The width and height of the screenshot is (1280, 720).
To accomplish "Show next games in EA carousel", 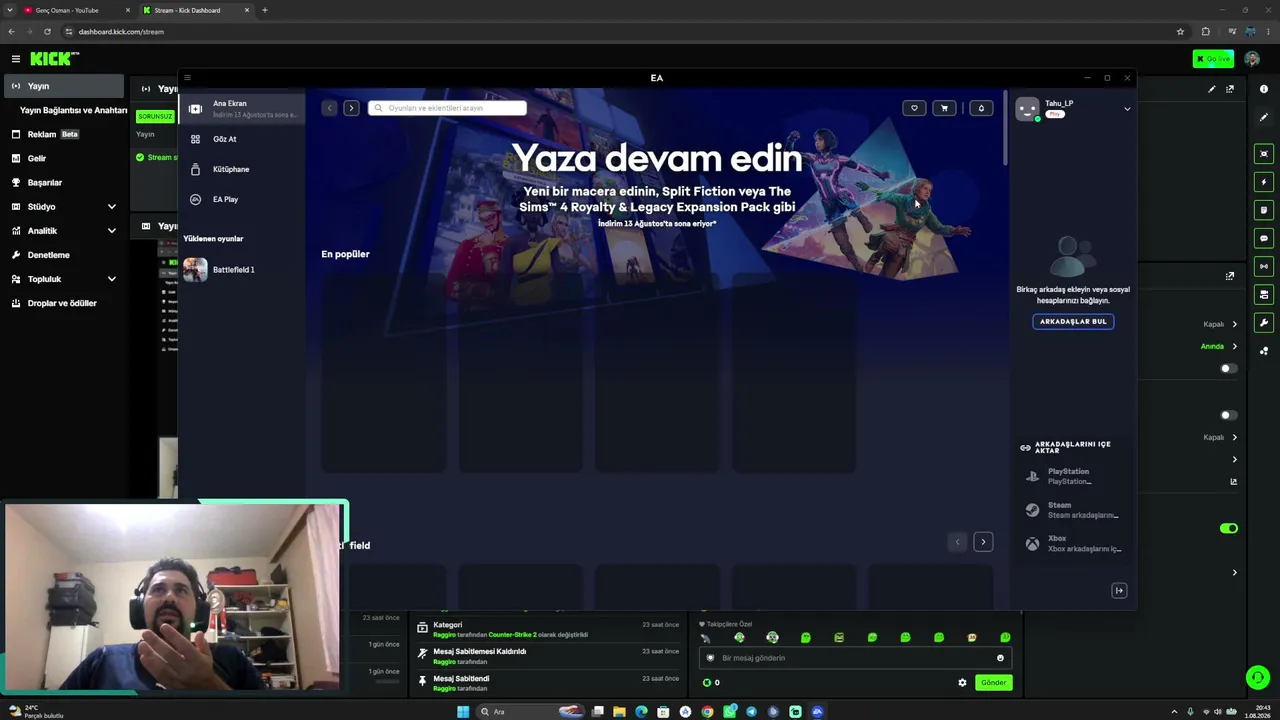I will click(x=983, y=542).
